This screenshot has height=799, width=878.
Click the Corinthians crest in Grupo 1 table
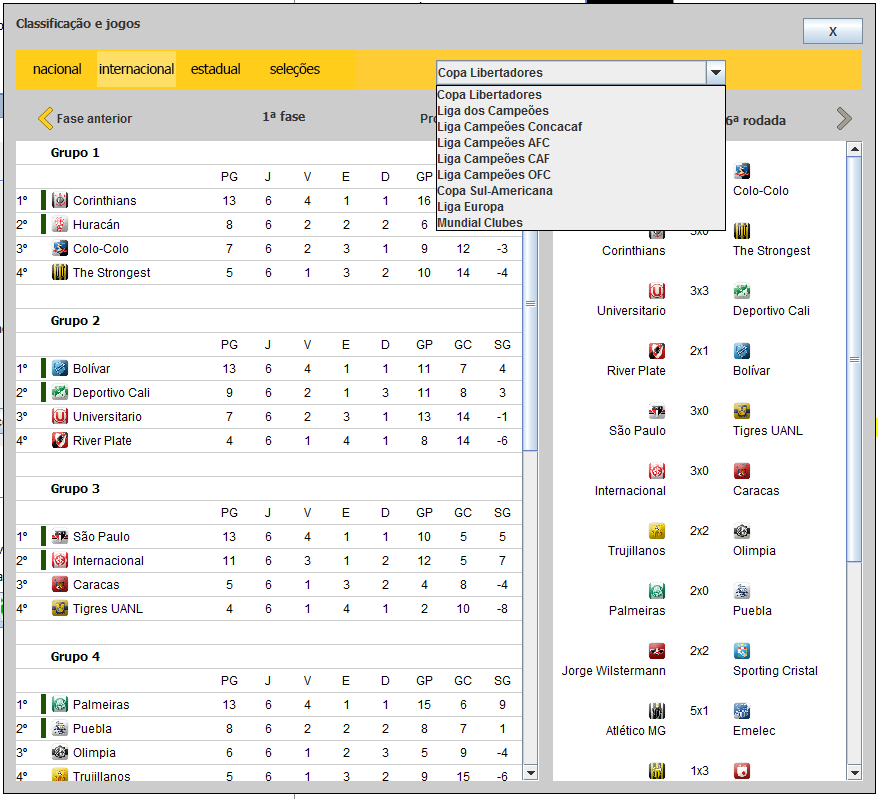(x=60, y=200)
